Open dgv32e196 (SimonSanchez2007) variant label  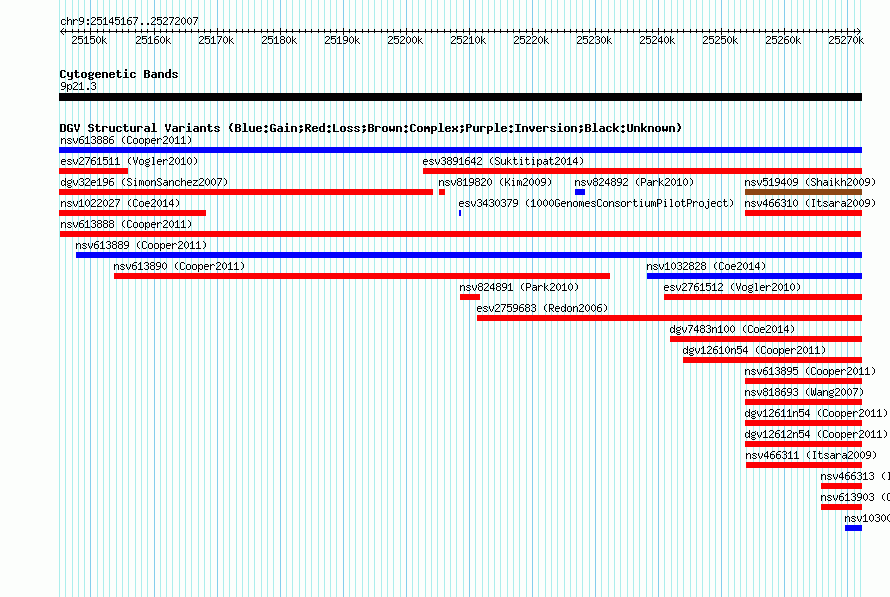click(x=144, y=182)
